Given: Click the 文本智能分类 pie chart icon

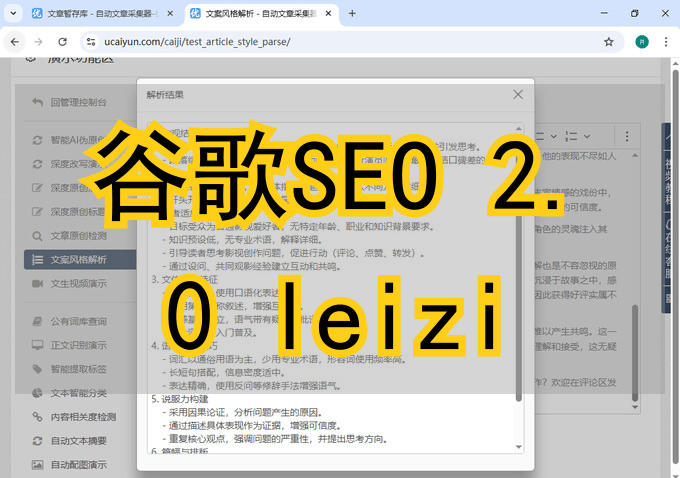Looking at the screenshot, I should click(37, 393).
